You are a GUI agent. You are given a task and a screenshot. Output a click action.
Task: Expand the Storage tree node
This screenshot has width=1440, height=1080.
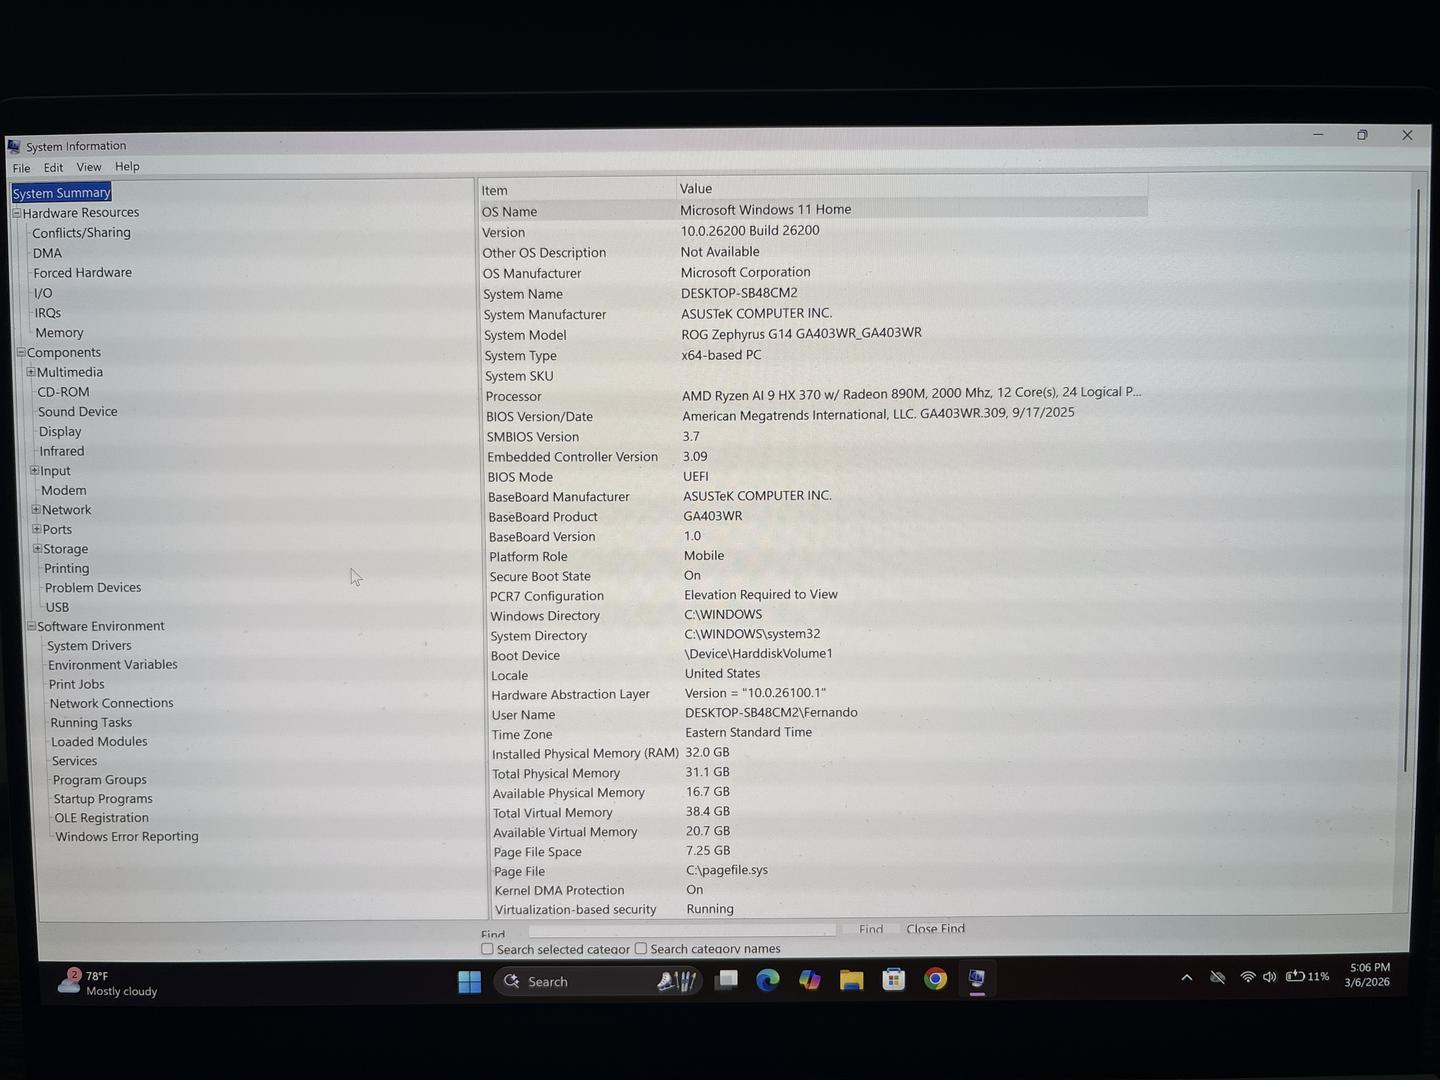[x=37, y=548]
